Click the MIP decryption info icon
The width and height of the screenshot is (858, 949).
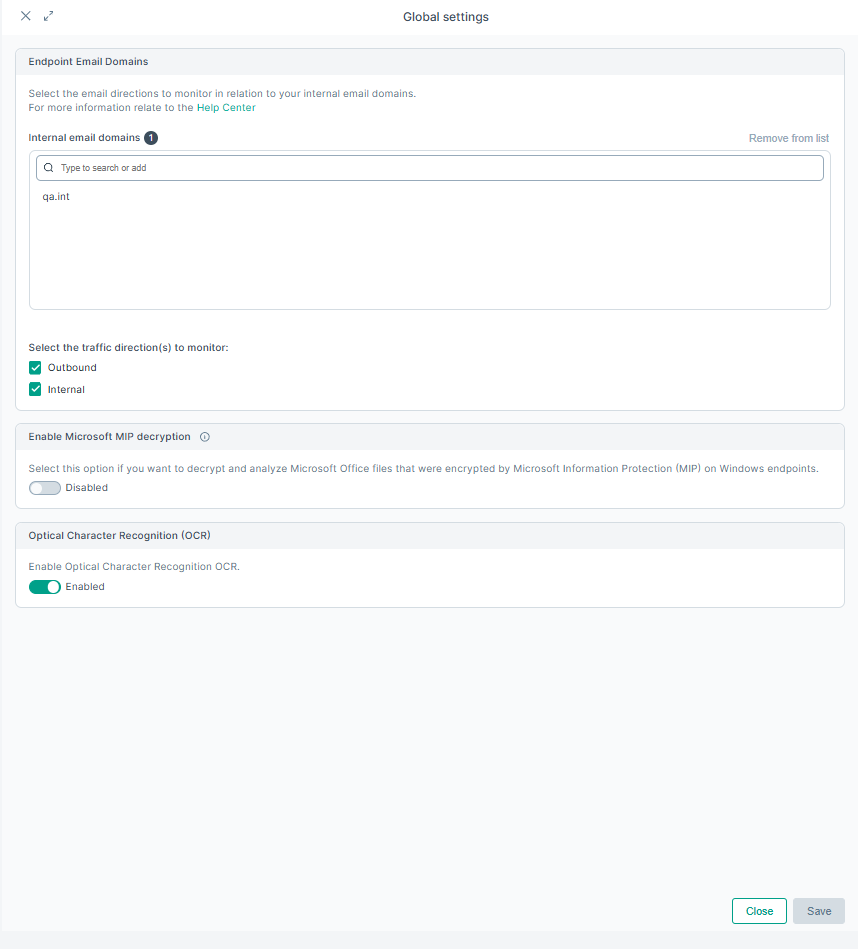205,437
